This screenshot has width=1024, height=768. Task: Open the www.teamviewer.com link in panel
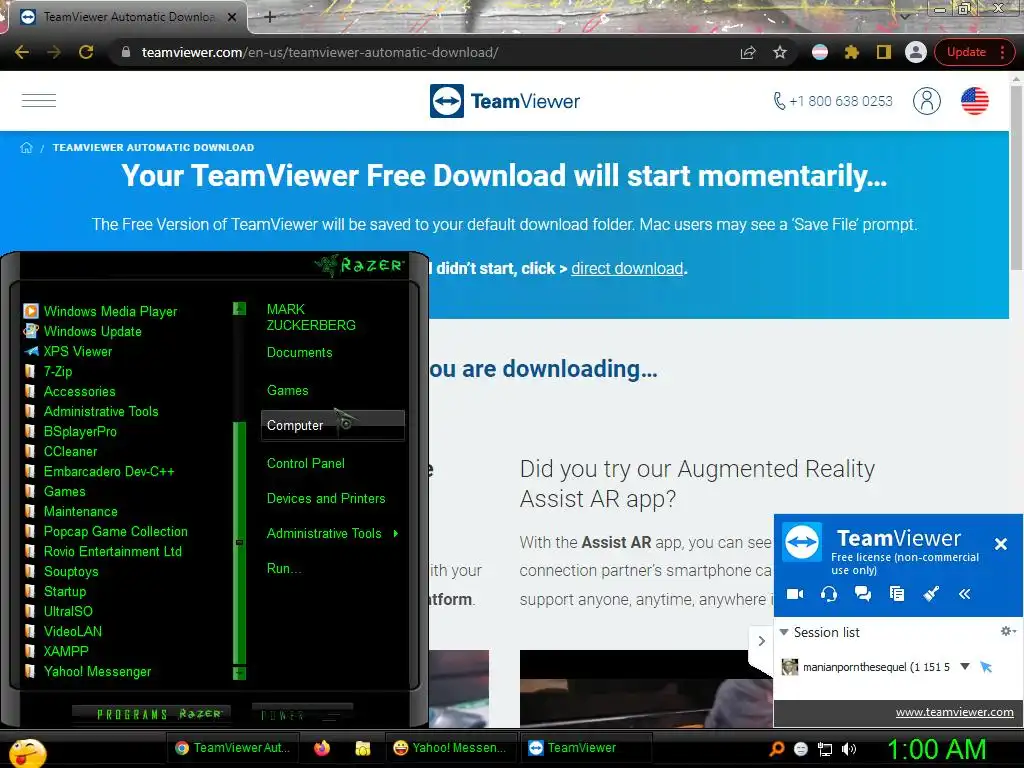[x=954, y=712]
